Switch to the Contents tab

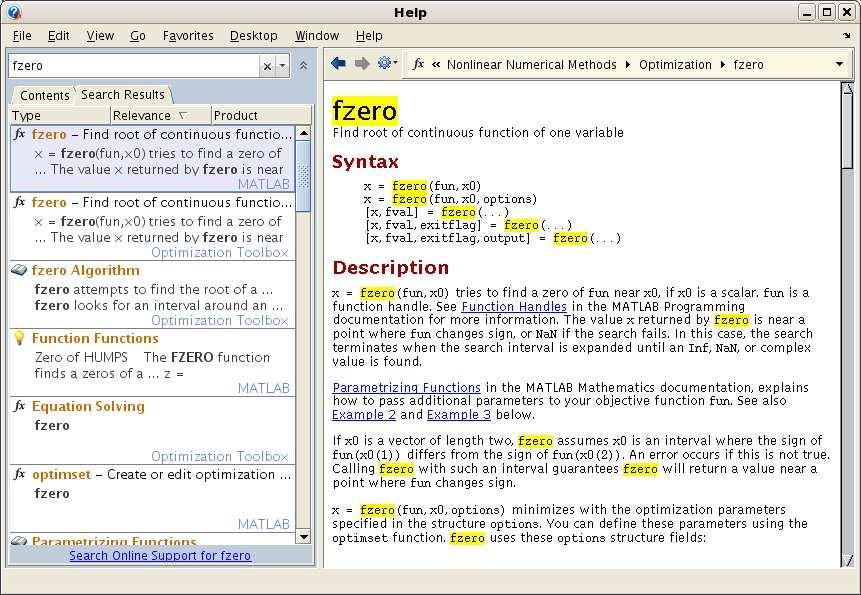(44, 95)
